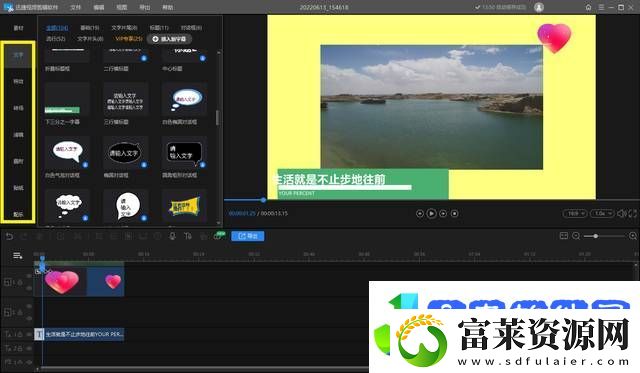Image resolution: width=640 pixels, height=373 pixels.
Task: Enter fullscreen preview
Action: (632, 213)
